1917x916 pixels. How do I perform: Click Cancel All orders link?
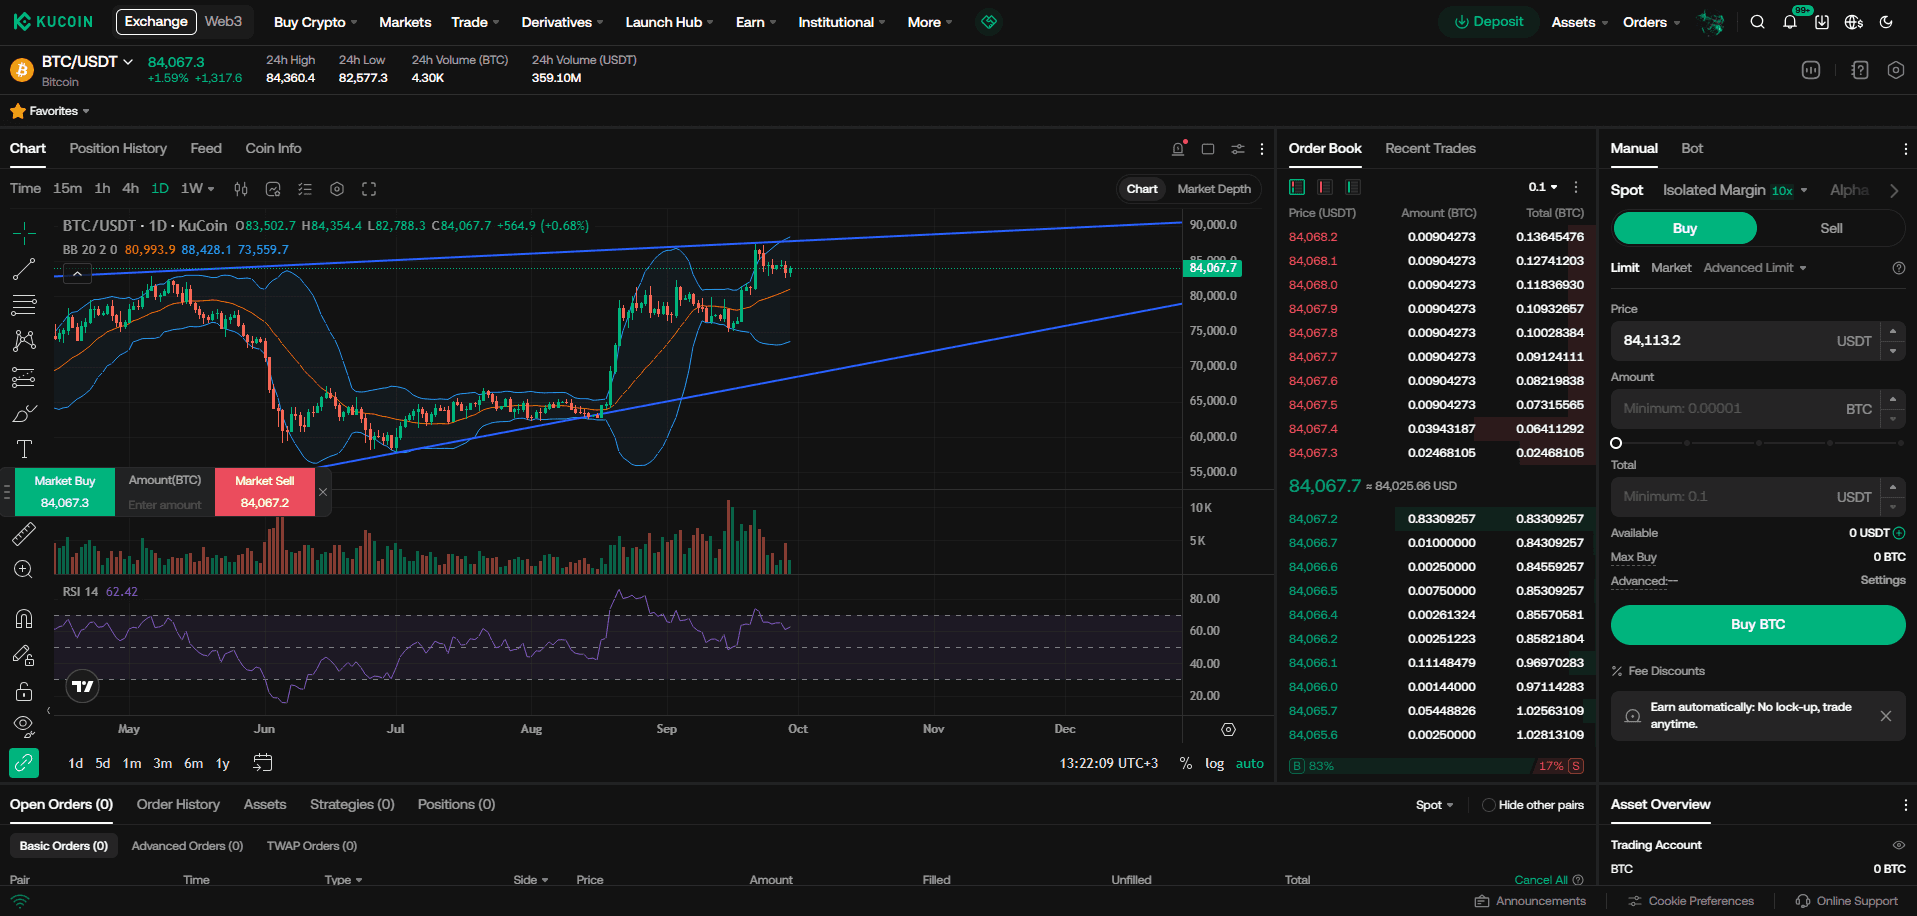(1541, 880)
